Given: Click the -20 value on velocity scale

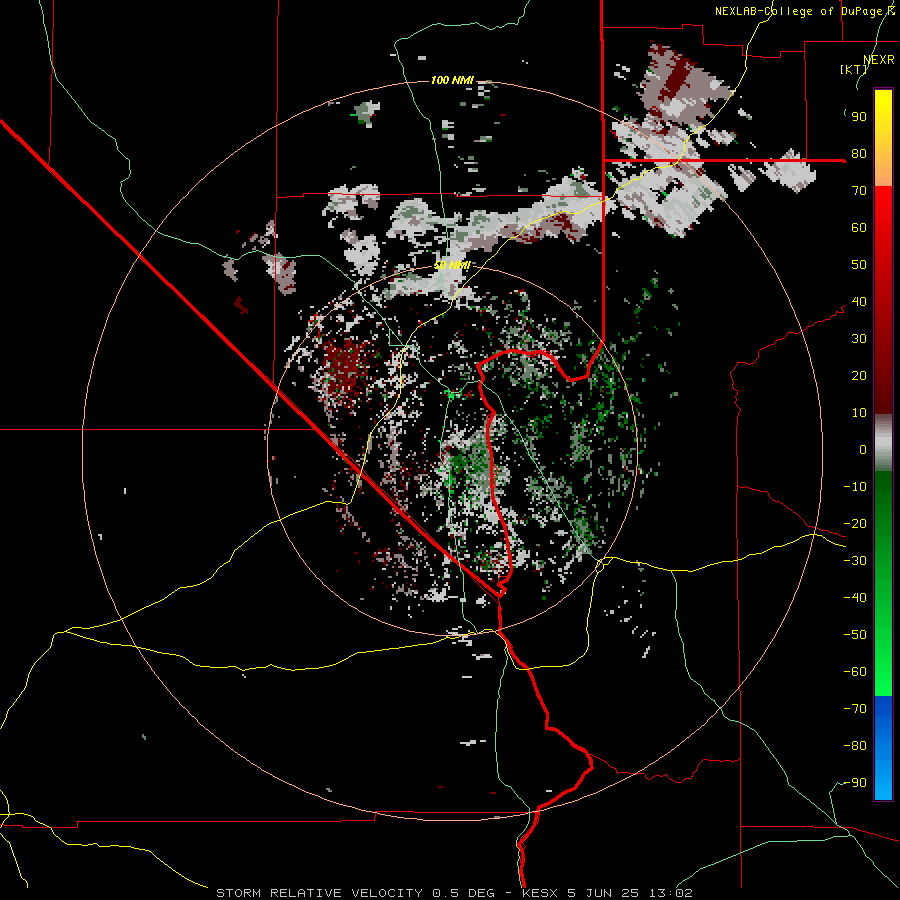Looking at the screenshot, I should 855,524.
